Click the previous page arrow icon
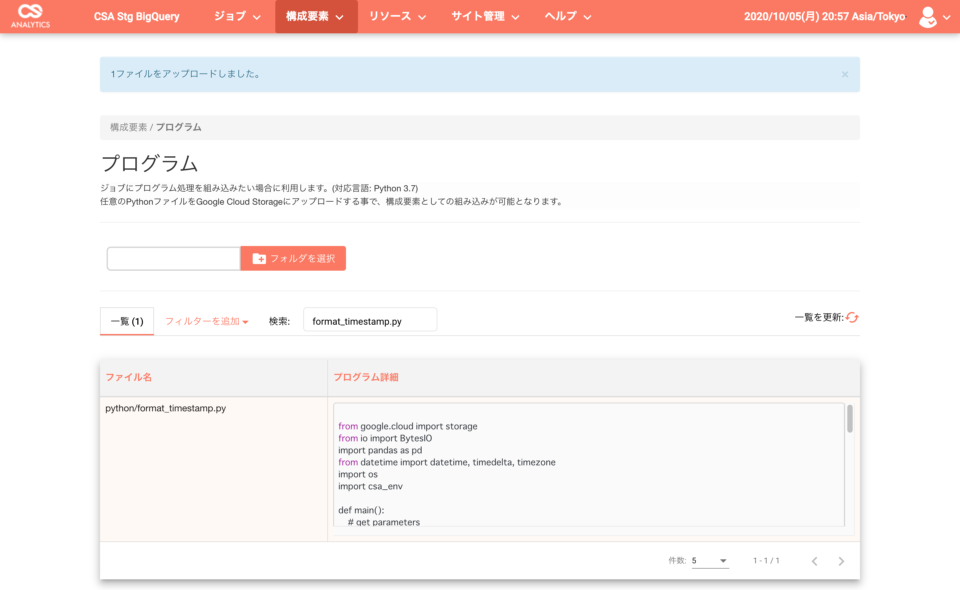960x590 pixels. [x=815, y=560]
